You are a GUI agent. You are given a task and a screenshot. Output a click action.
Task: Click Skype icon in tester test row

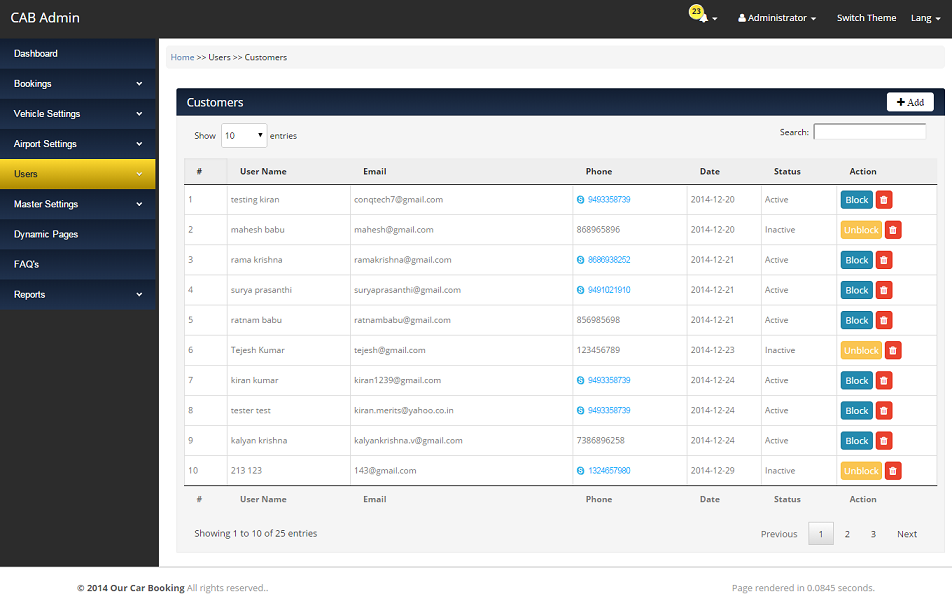pyautogui.click(x=580, y=410)
